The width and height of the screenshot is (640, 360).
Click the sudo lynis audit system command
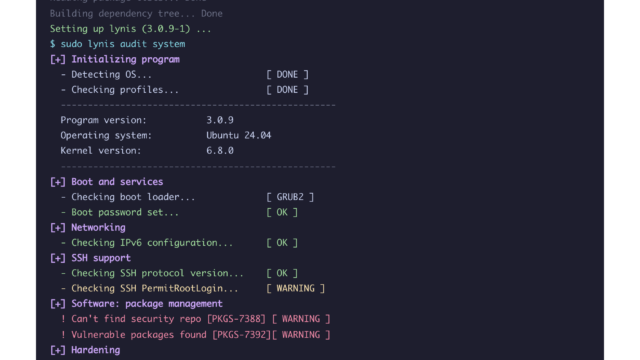[x=123, y=44]
